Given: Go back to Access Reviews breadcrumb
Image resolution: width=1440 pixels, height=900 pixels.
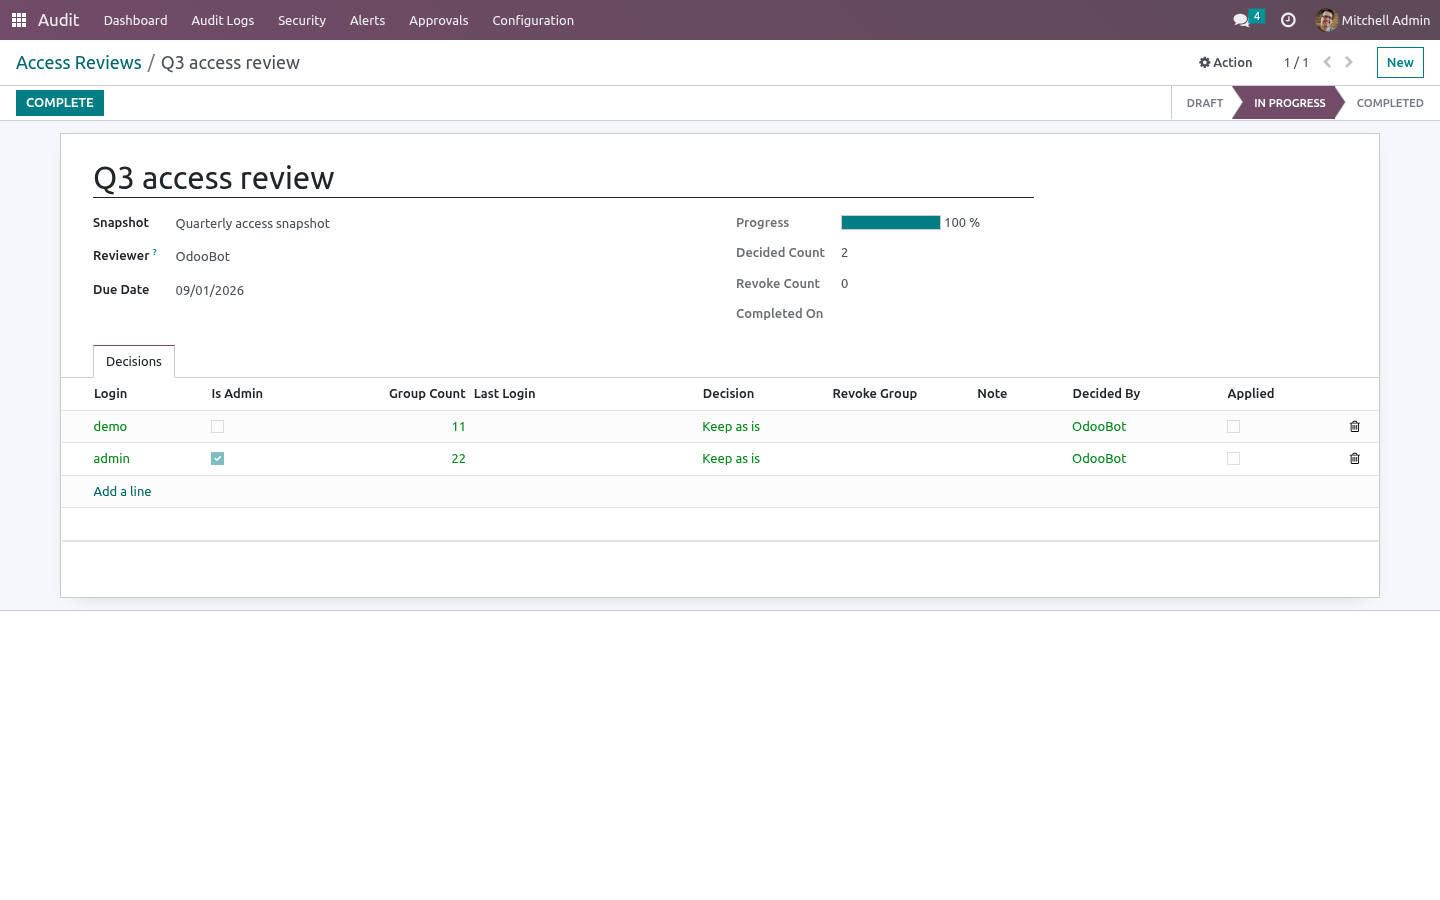Looking at the screenshot, I should tap(79, 63).
